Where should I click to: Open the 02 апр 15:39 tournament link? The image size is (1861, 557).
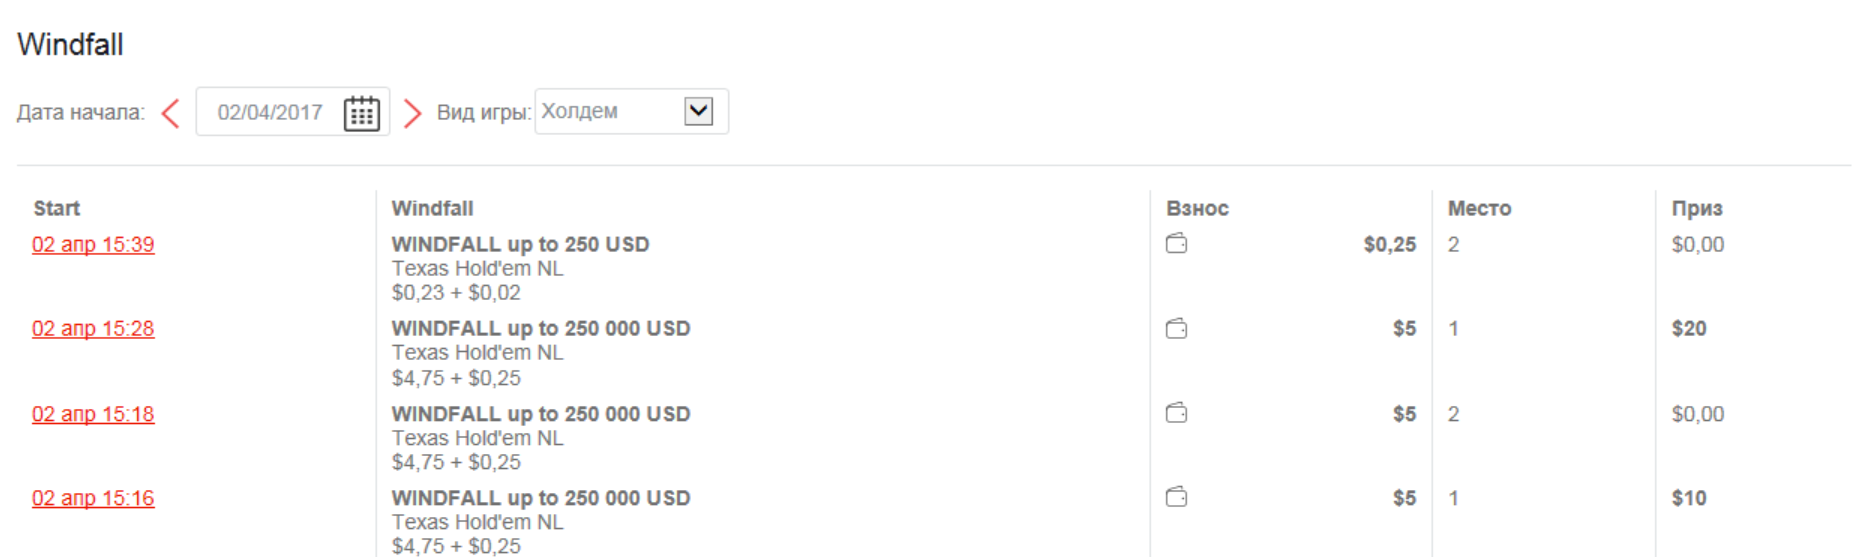point(93,245)
